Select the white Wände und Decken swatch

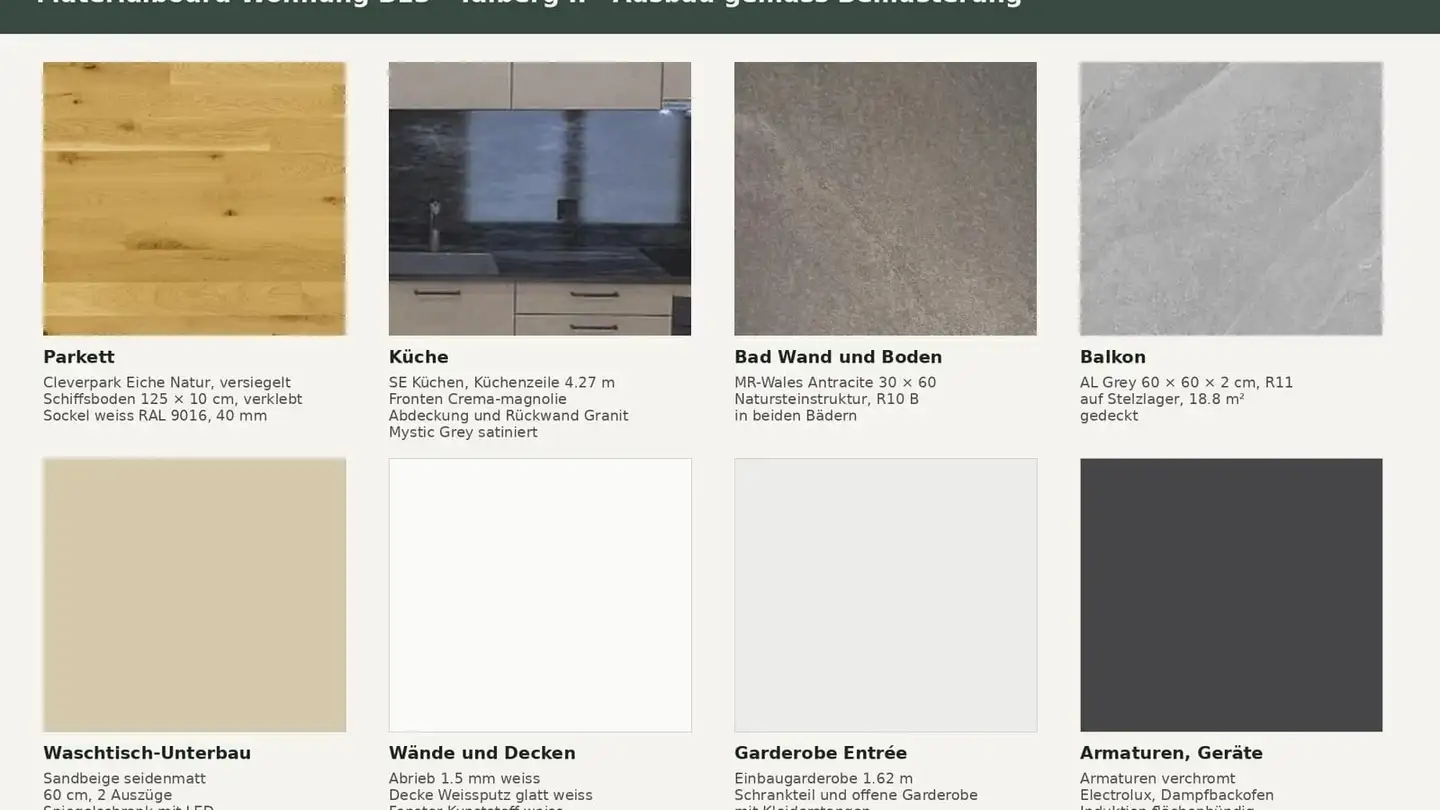pyautogui.click(x=540, y=595)
